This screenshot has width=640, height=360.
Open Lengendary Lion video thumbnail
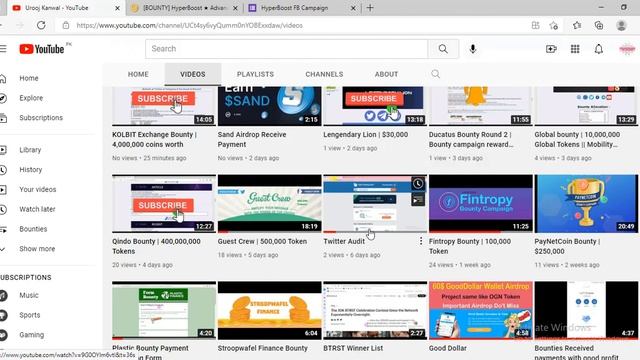click(x=375, y=106)
